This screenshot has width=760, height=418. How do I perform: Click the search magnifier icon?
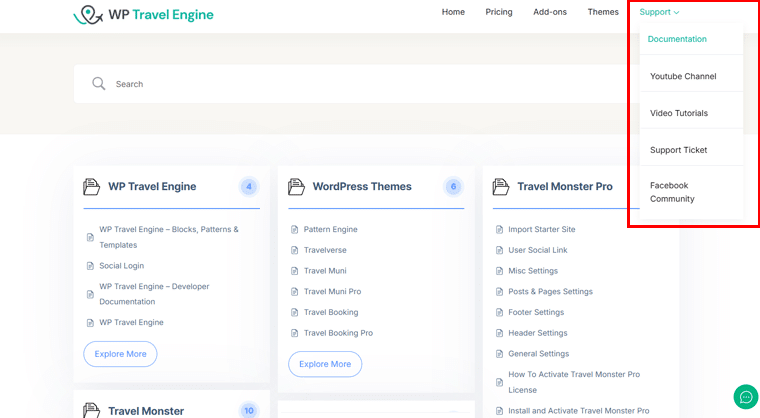coord(98,83)
